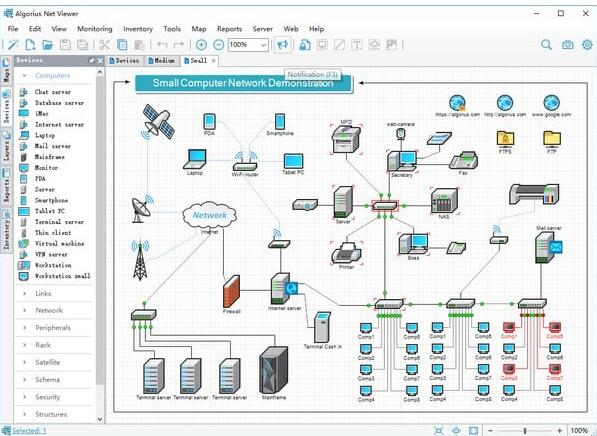Expand the Security category
The width and height of the screenshot is (597, 436).
click(x=48, y=397)
